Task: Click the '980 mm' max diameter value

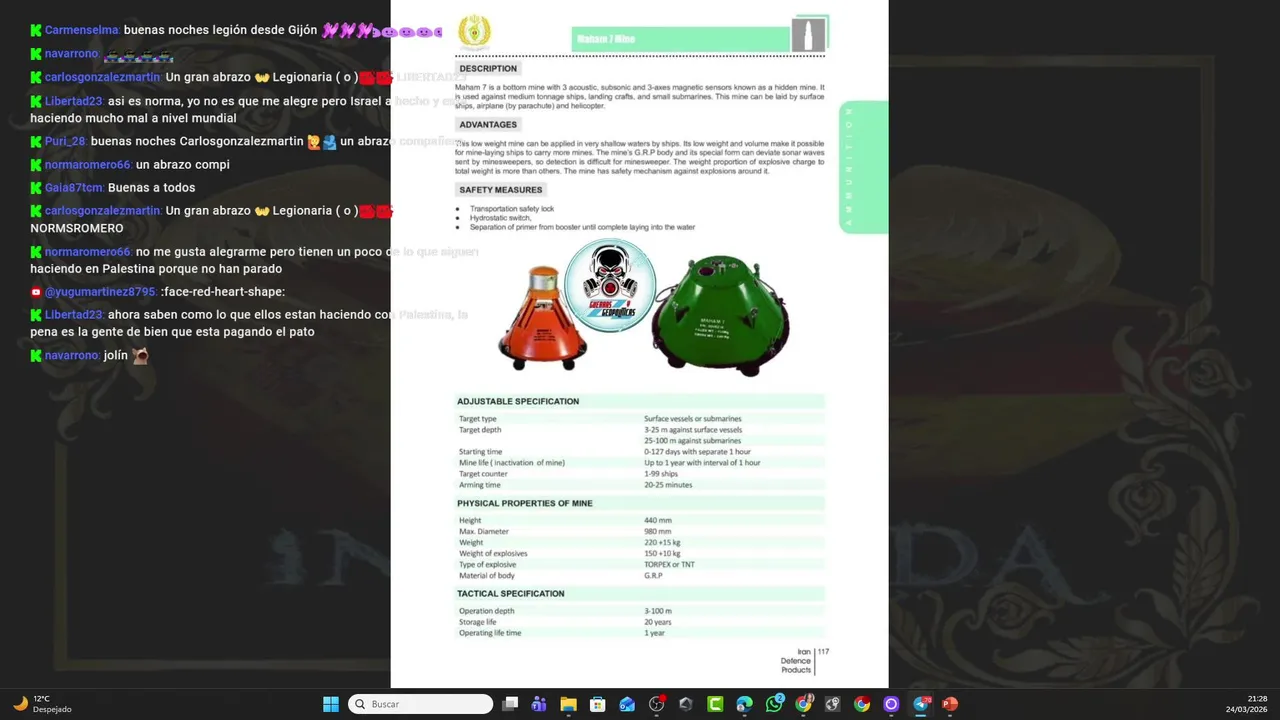Action: [x=658, y=531]
